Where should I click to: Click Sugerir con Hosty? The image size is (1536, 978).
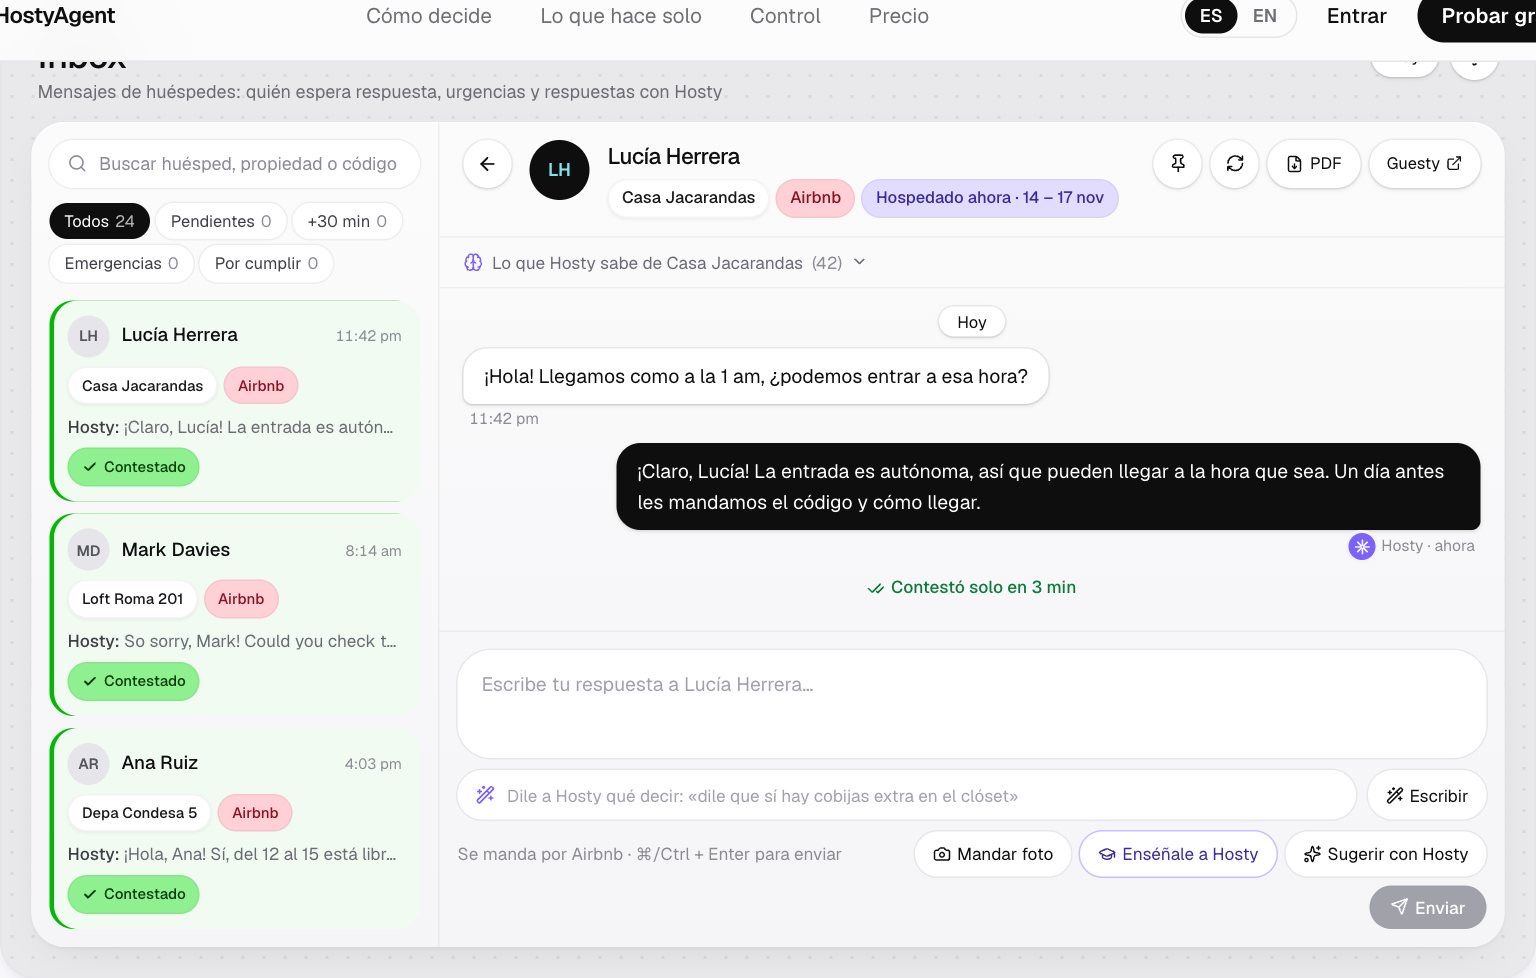tap(1386, 854)
